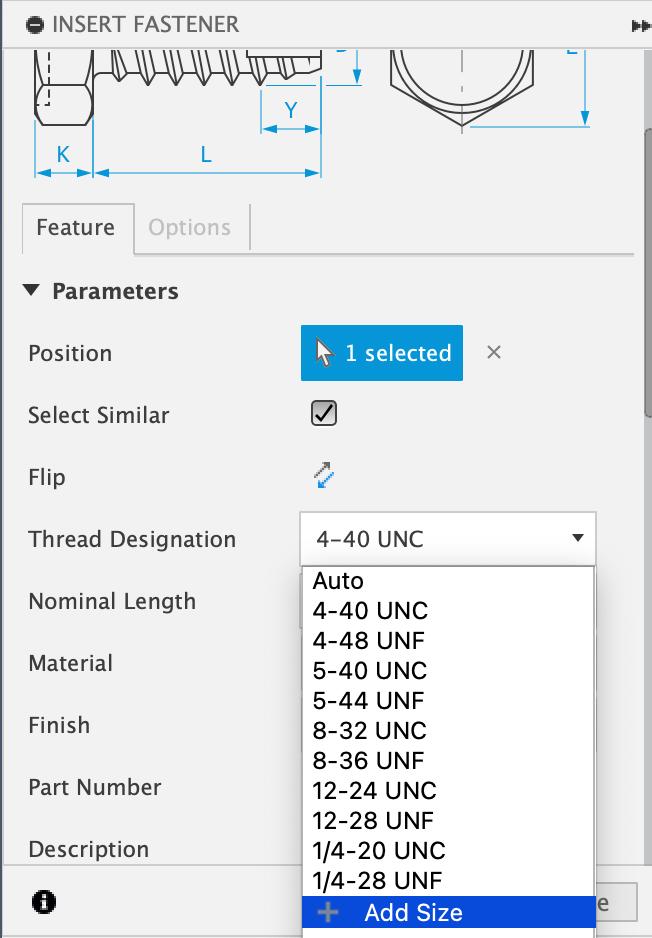Clear the Position selection with the X icon
The height and width of the screenshot is (938, 652).
pos(493,353)
